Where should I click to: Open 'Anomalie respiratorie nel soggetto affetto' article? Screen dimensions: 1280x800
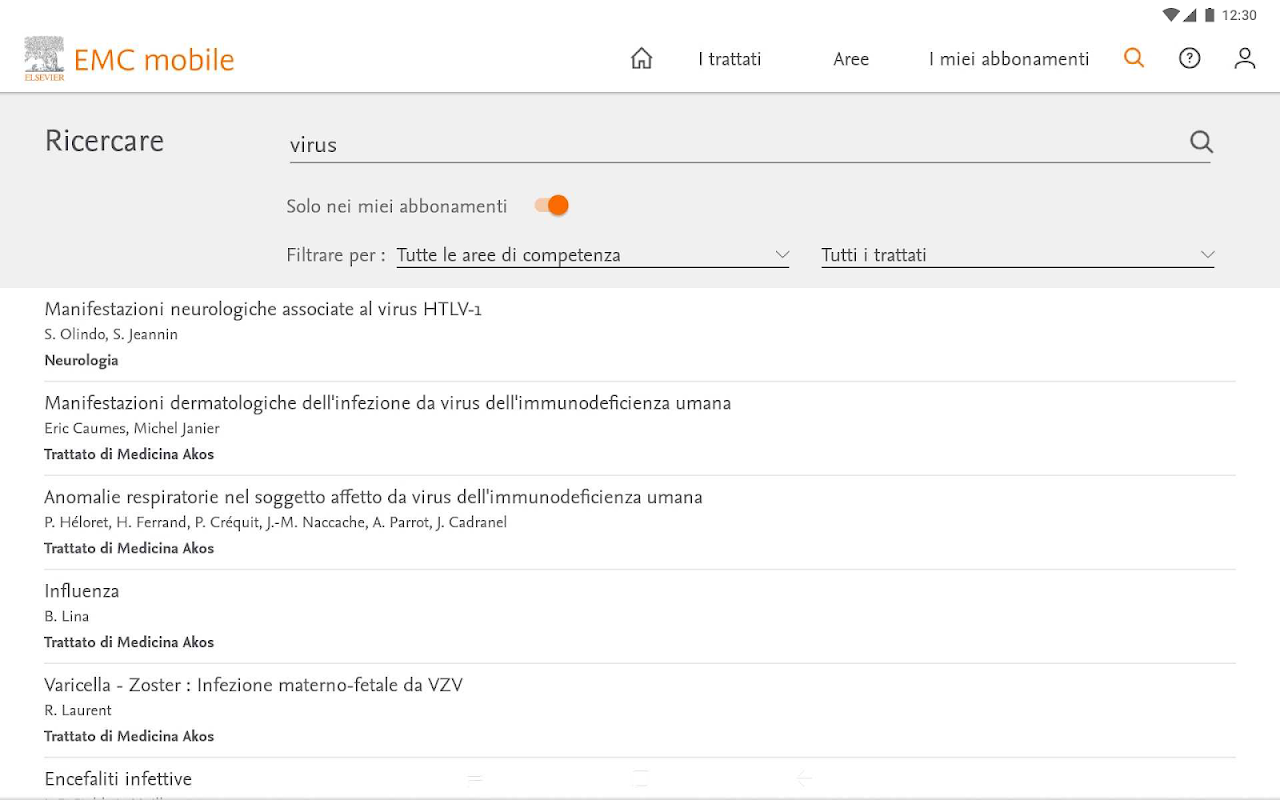pyautogui.click(x=373, y=497)
